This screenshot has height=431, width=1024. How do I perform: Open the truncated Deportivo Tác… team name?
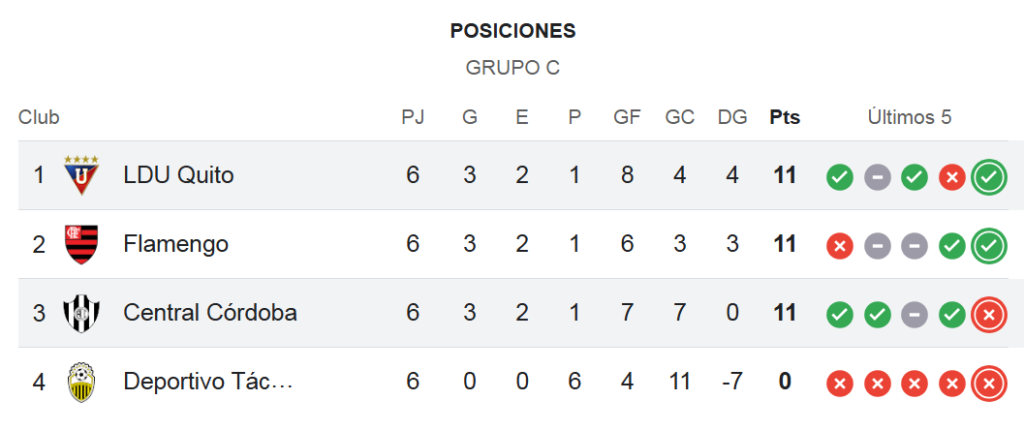point(208,382)
